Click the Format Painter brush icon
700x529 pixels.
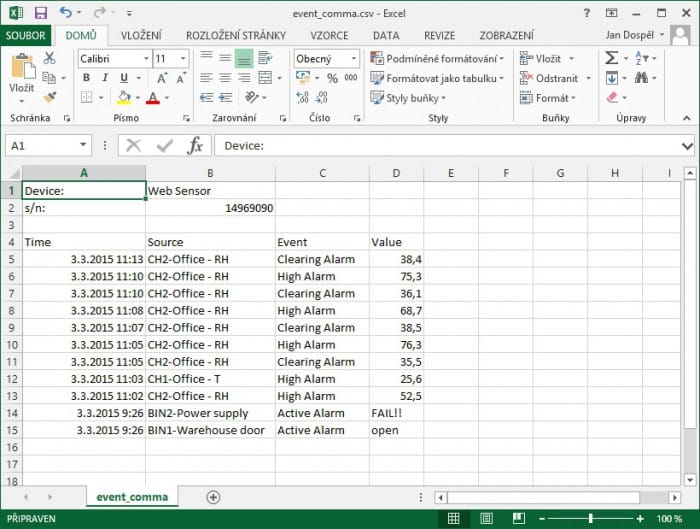tap(50, 98)
